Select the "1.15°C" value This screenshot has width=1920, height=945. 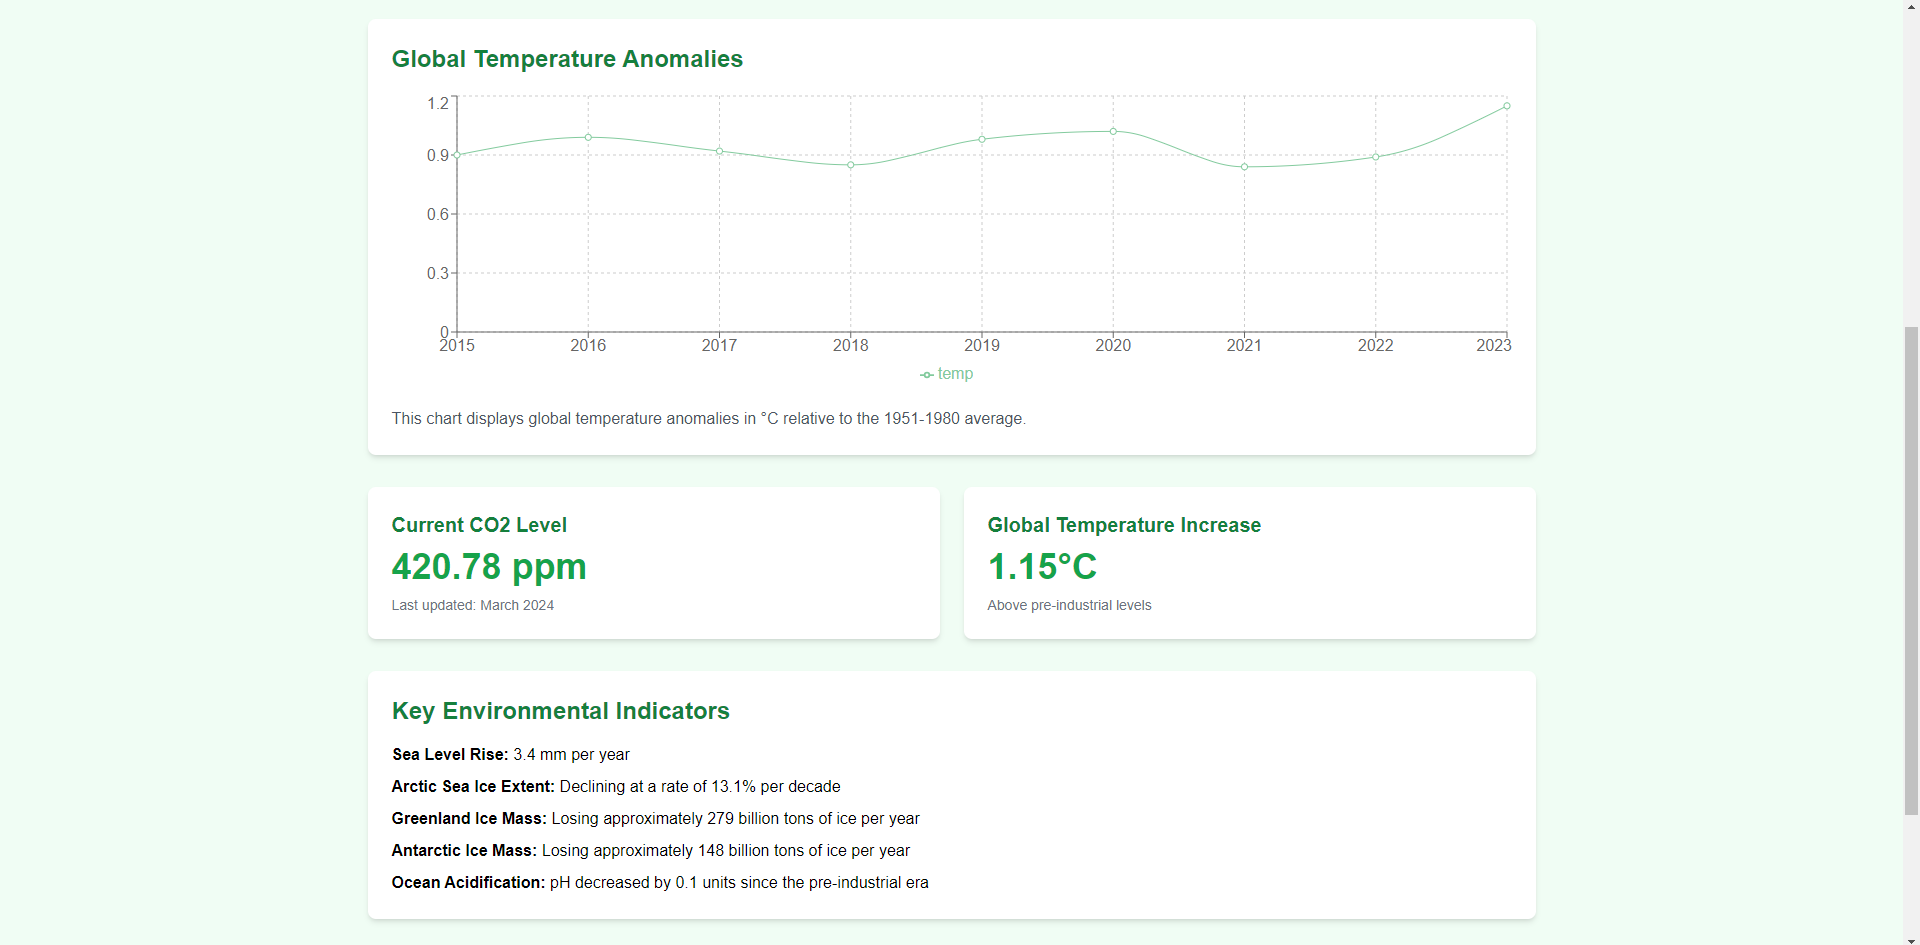1042,567
